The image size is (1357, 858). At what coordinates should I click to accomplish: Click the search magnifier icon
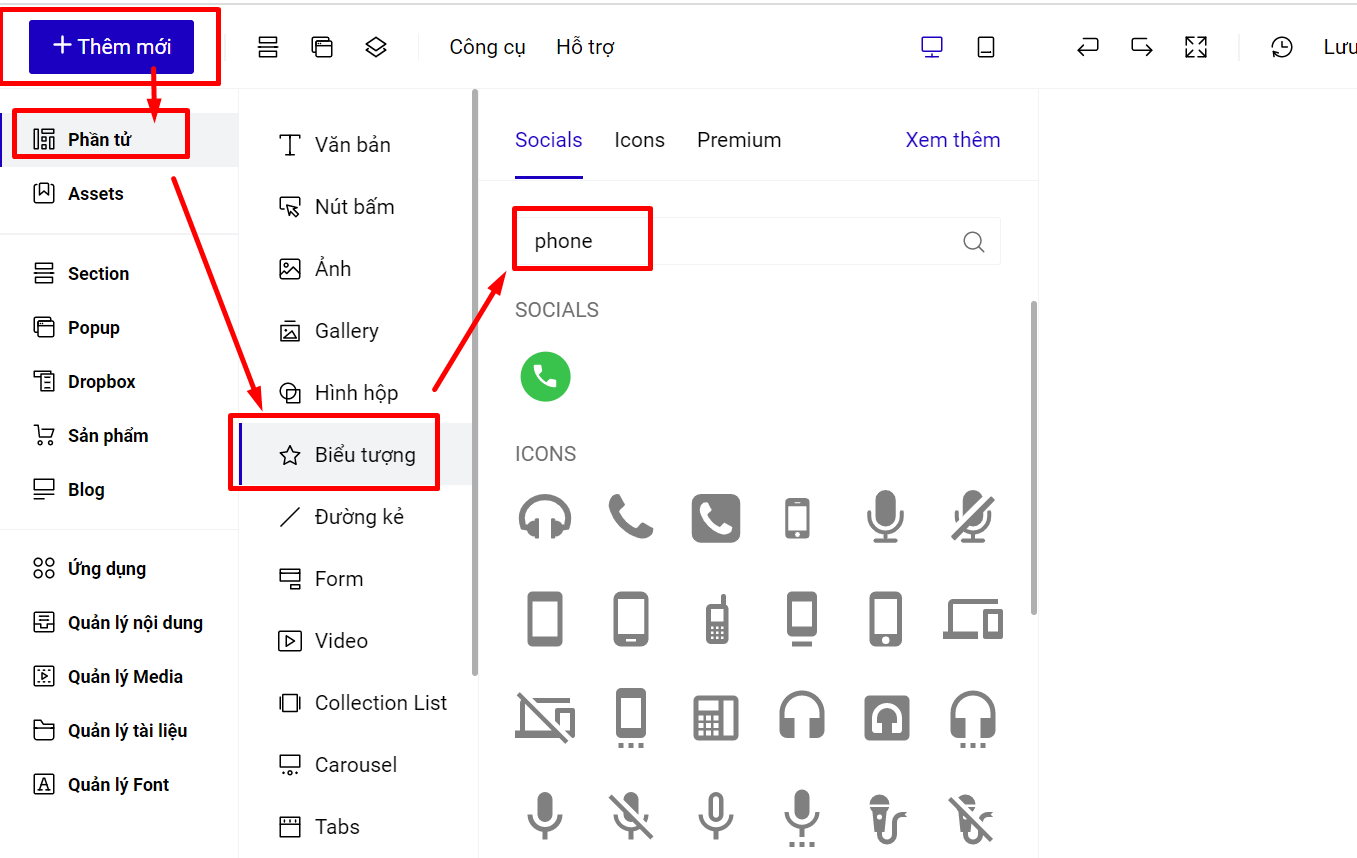pyautogui.click(x=973, y=241)
